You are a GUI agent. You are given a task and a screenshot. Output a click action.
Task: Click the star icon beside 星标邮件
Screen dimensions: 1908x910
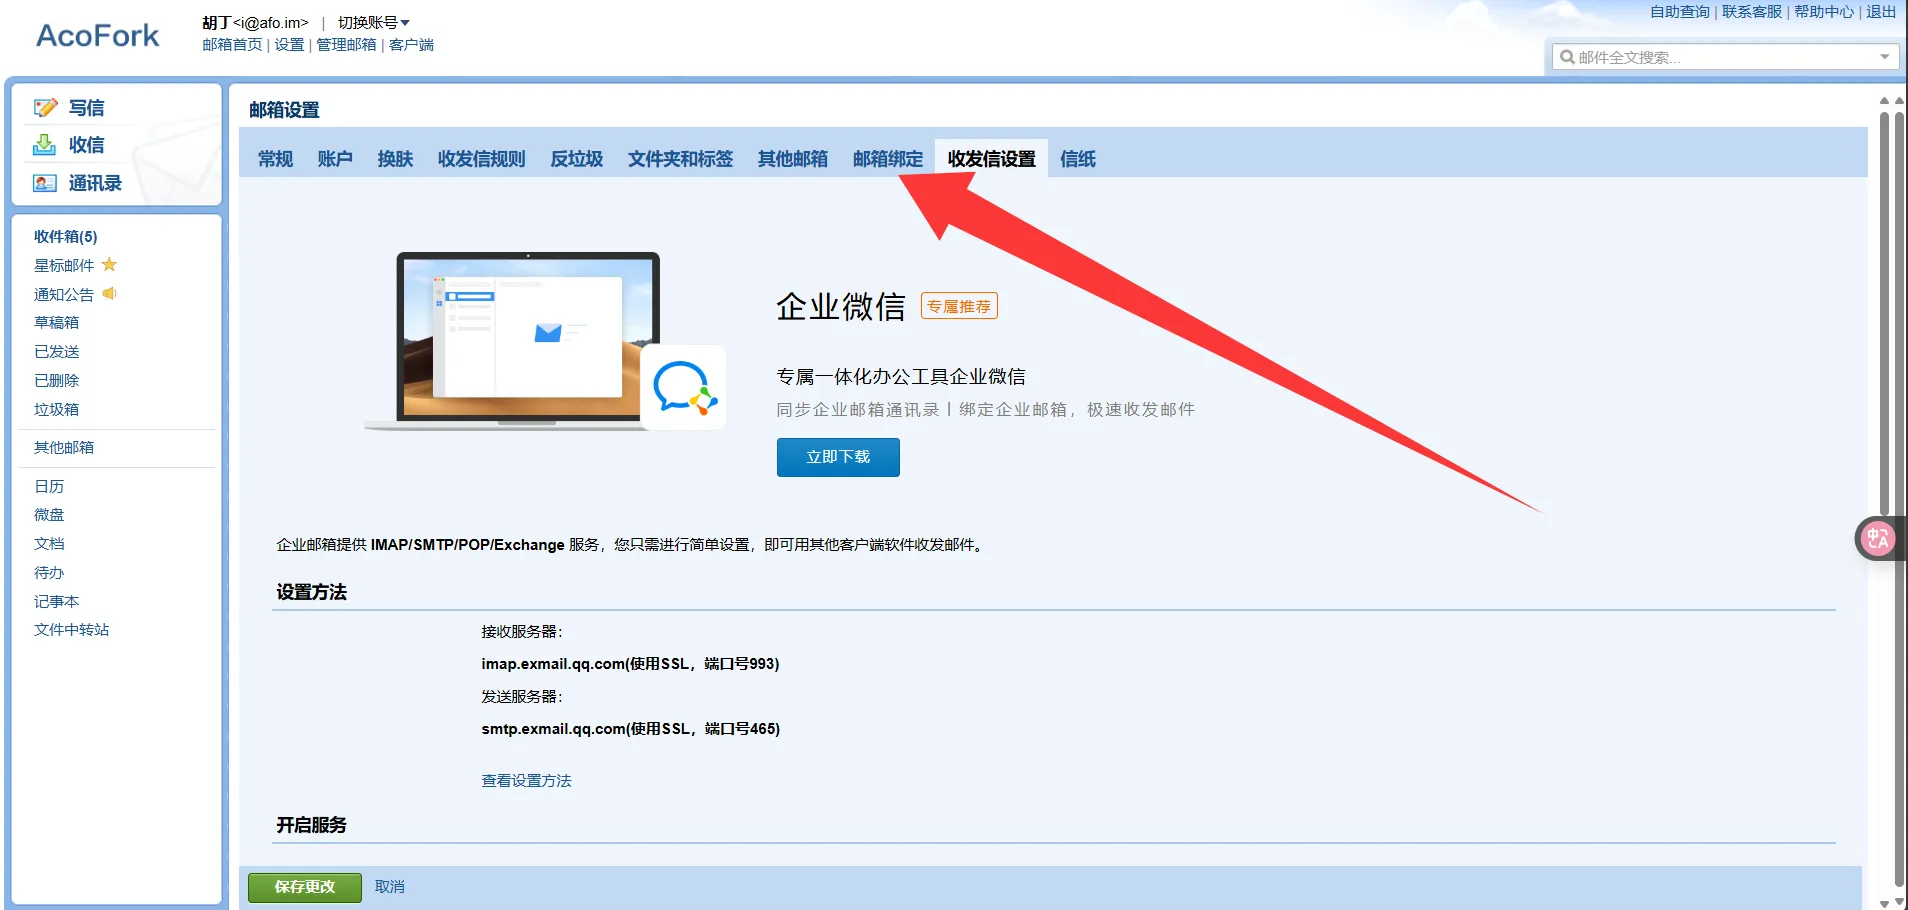(x=110, y=265)
